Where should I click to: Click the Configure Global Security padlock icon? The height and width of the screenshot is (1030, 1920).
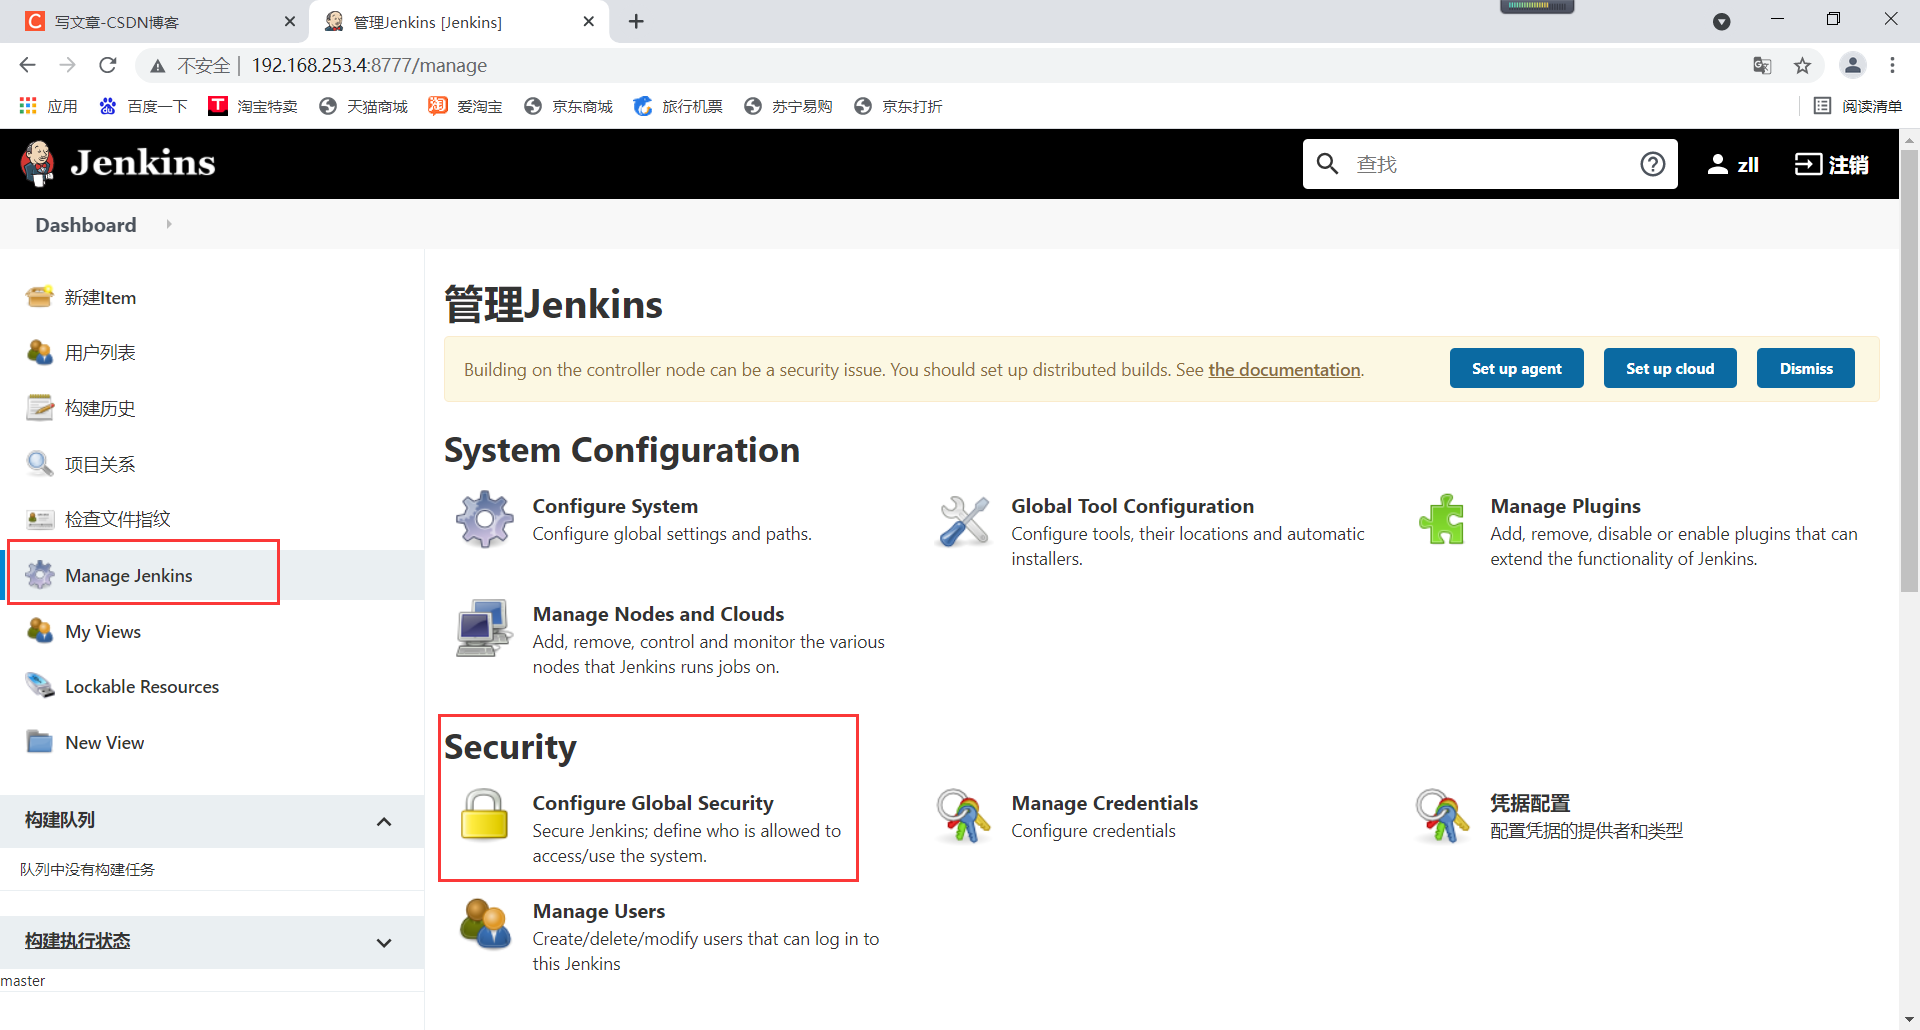click(484, 814)
